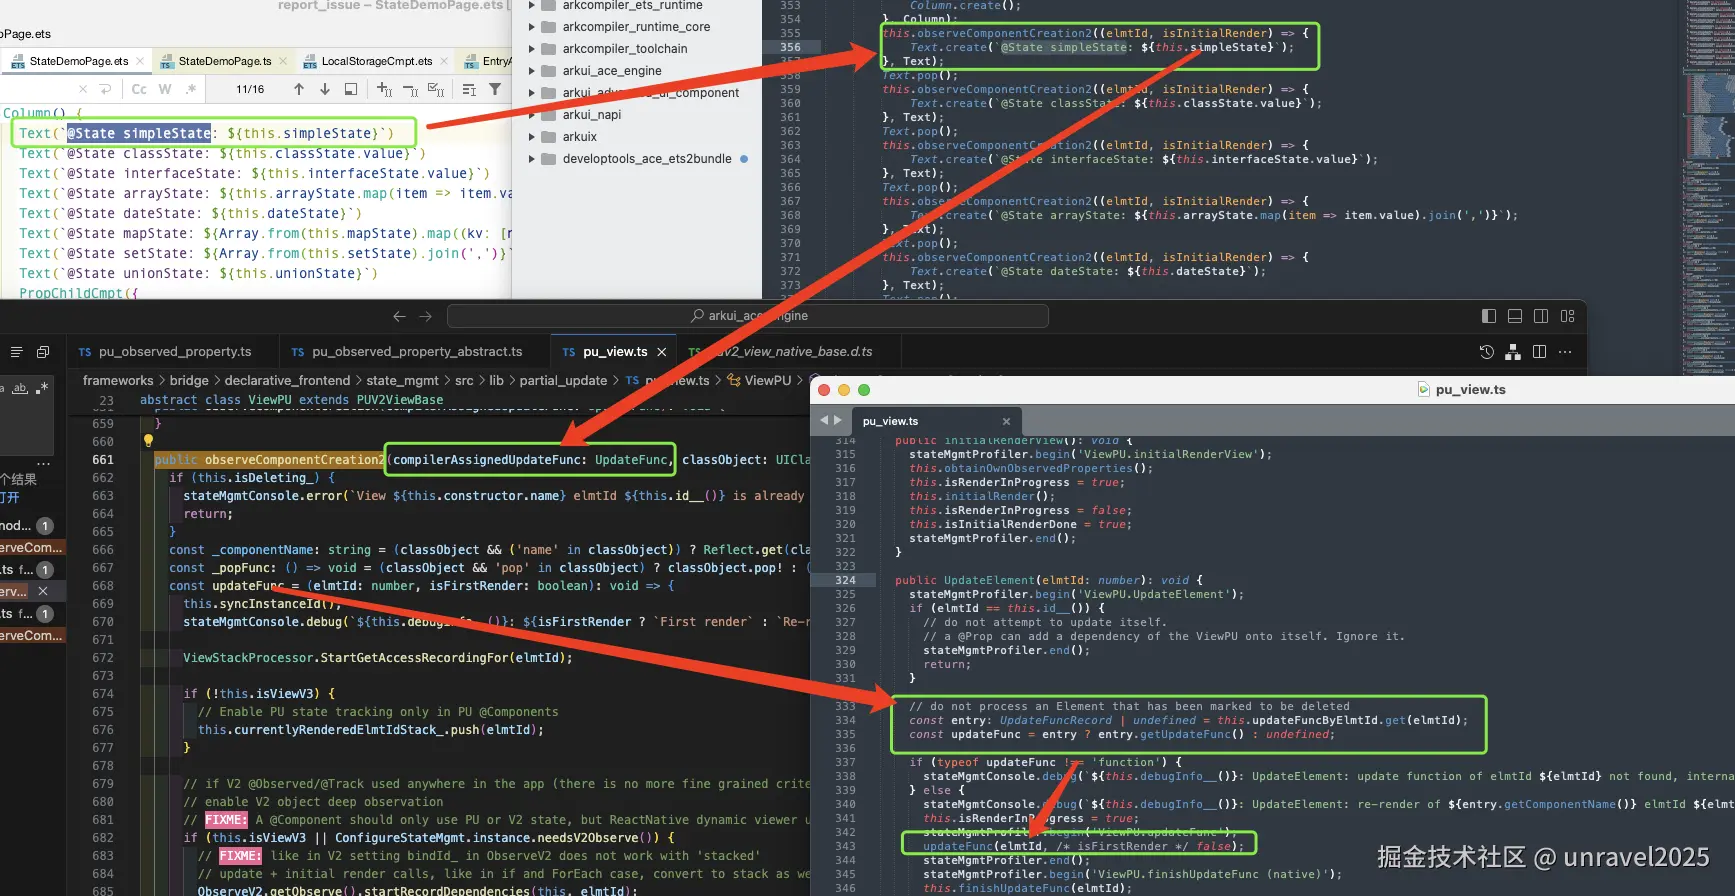Click partial_update breadcrumb segment
The image size is (1735, 896).
pyautogui.click(x=563, y=380)
